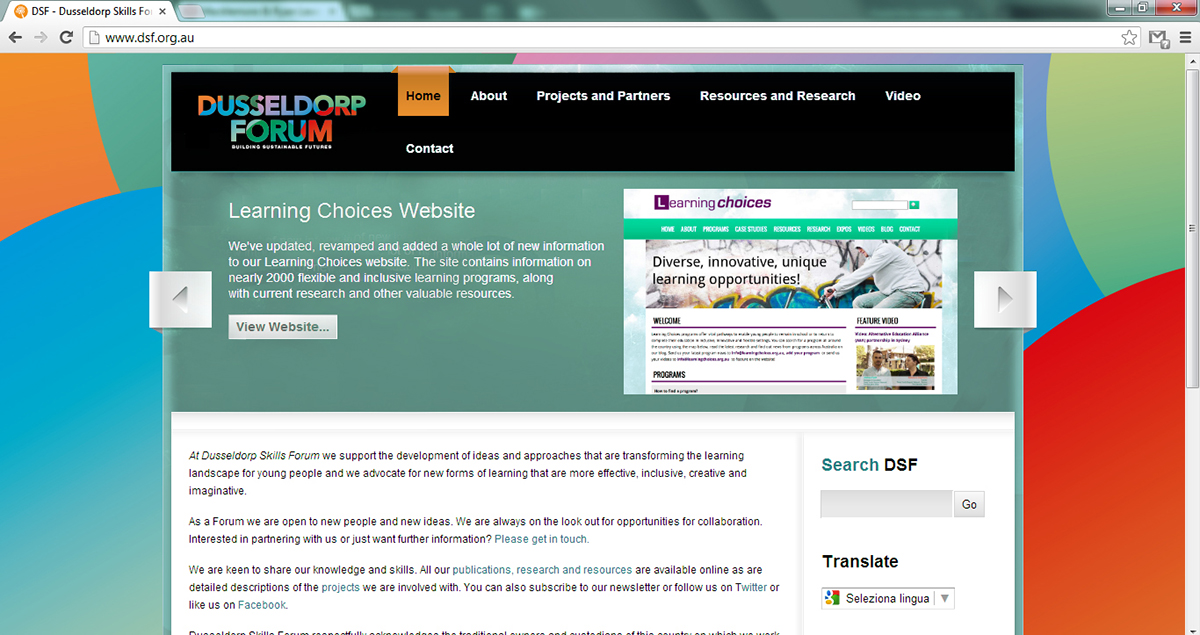Open the Chrome menu hamburger icon

click(x=1185, y=38)
